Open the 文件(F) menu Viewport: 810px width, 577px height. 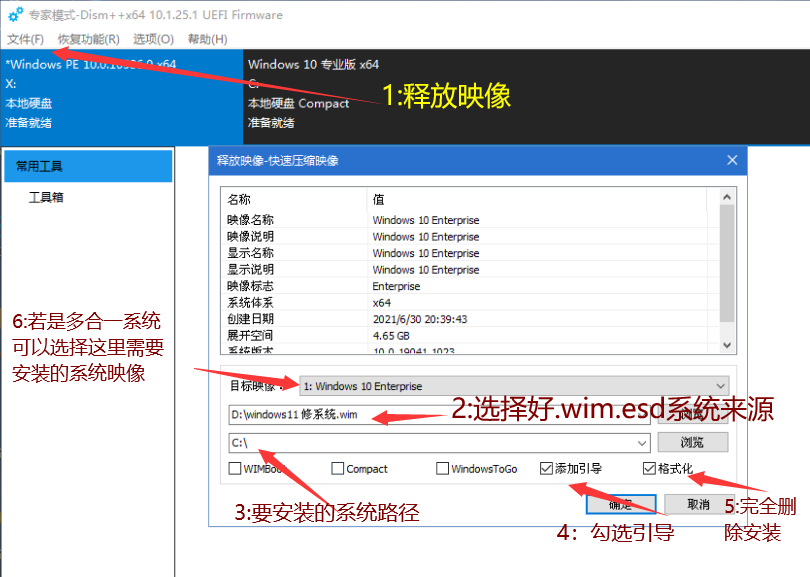click(24, 39)
